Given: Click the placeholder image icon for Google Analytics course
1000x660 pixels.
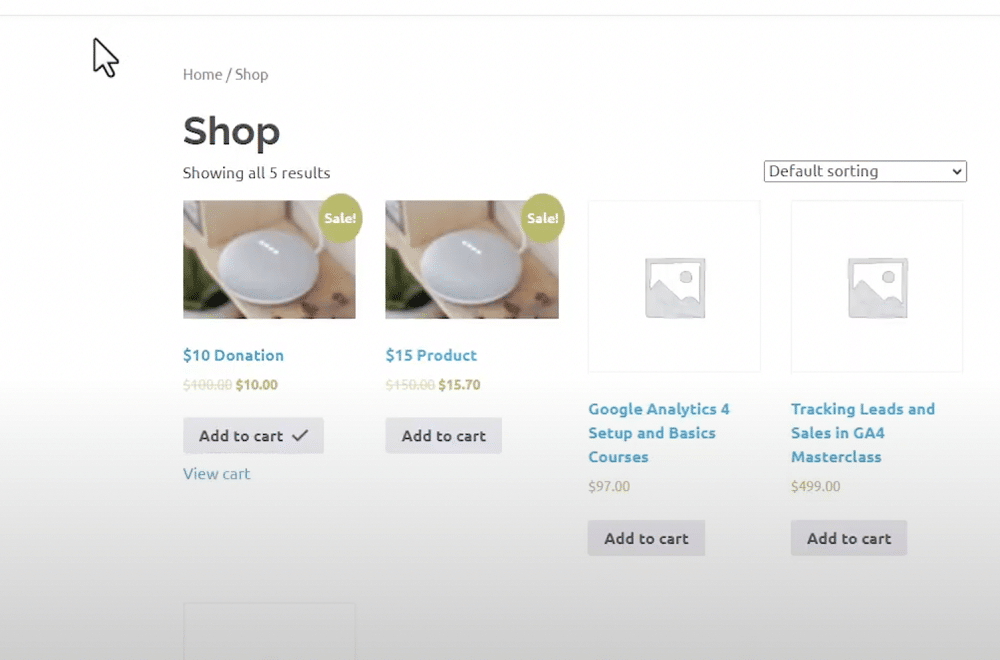Looking at the screenshot, I should point(674,286).
